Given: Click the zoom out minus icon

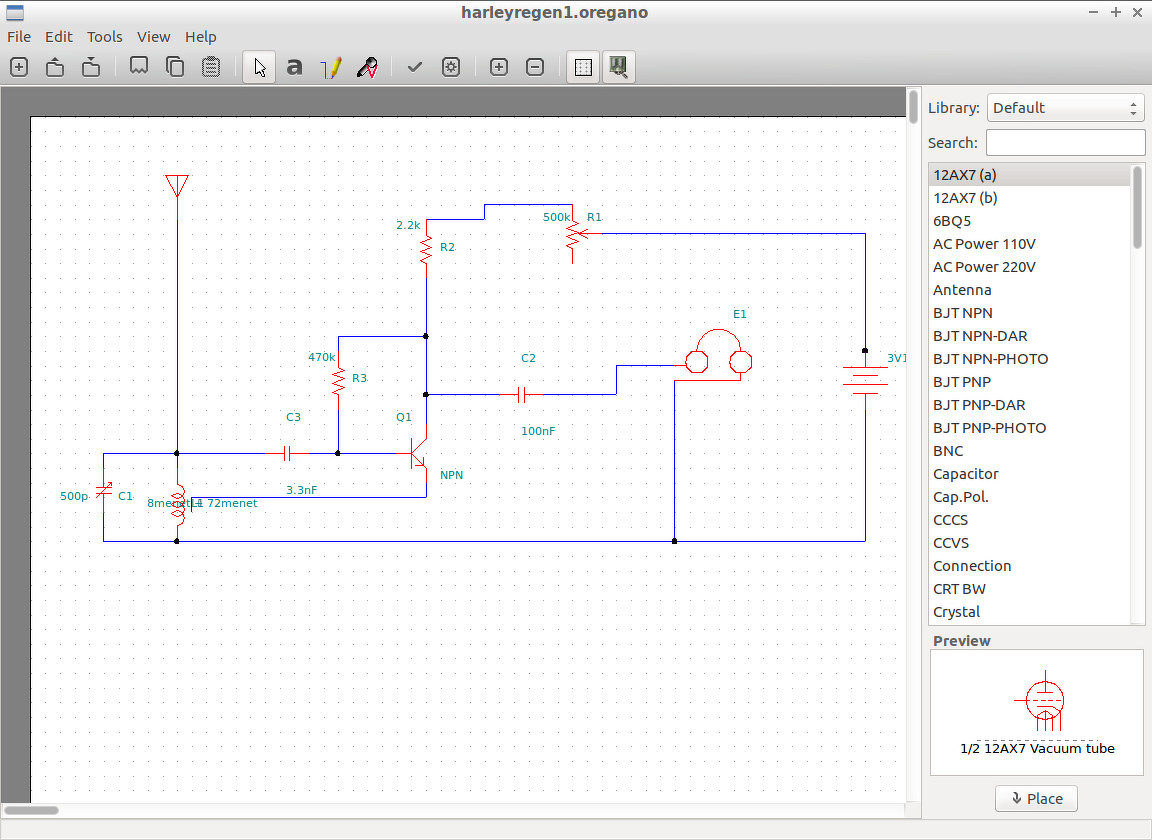Looking at the screenshot, I should (x=536, y=67).
